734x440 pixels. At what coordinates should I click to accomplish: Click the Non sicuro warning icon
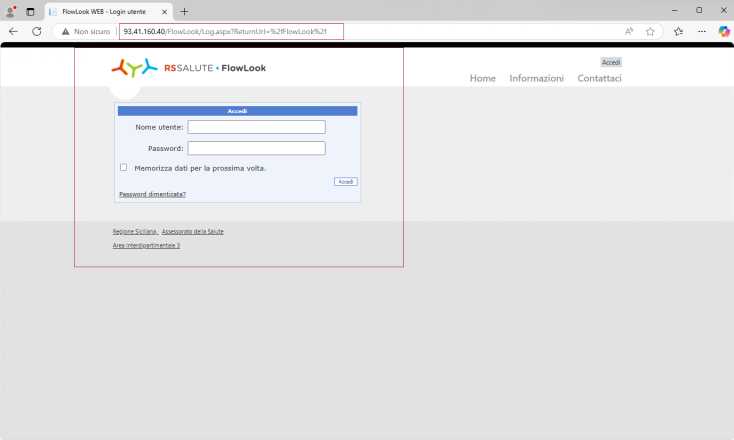pos(66,31)
